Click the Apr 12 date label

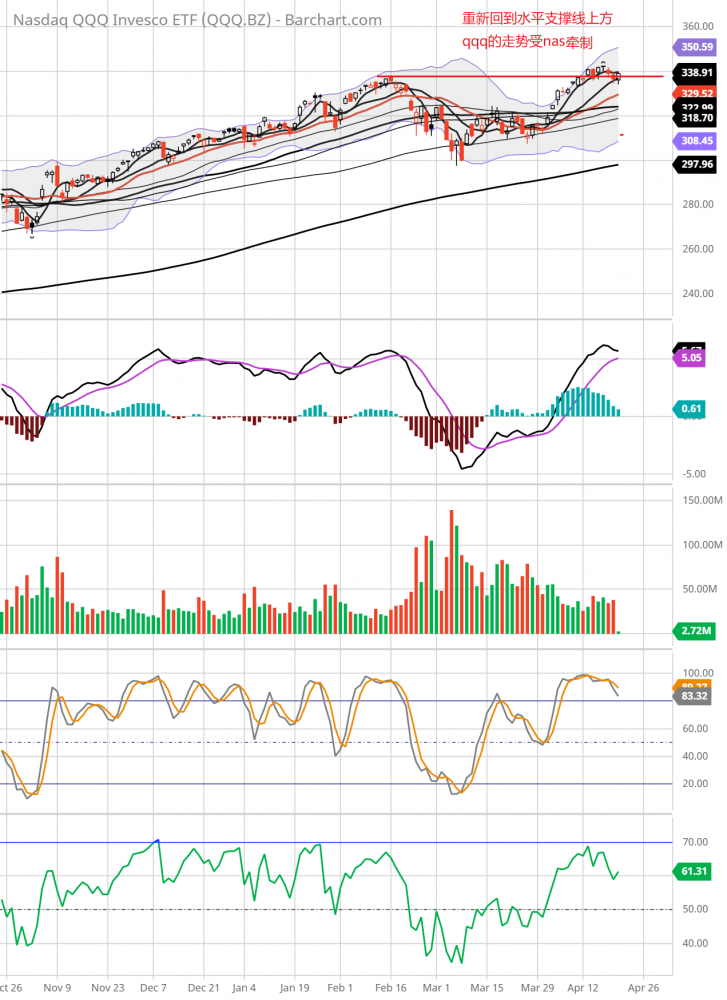point(583,987)
